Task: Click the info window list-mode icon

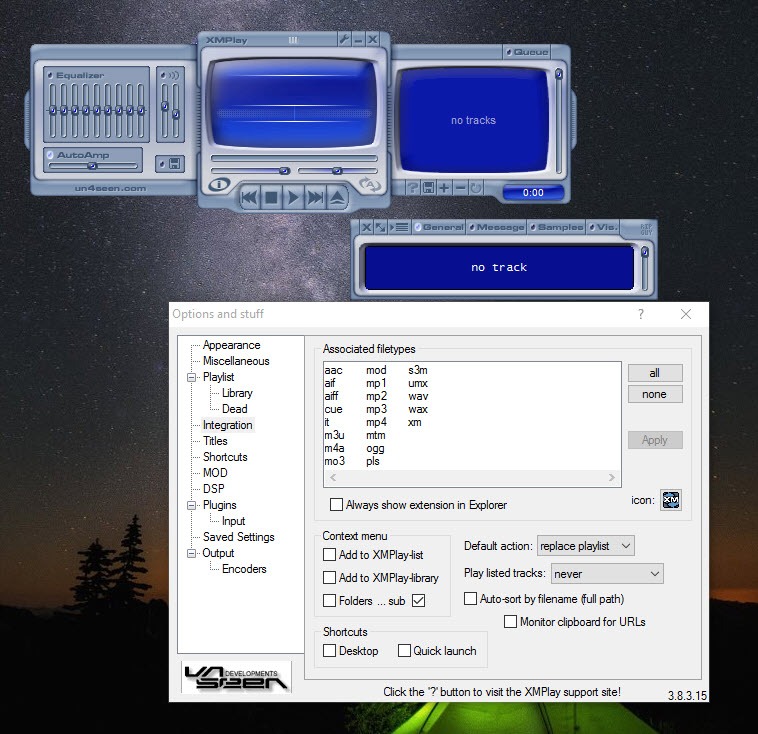Action: (400, 227)
